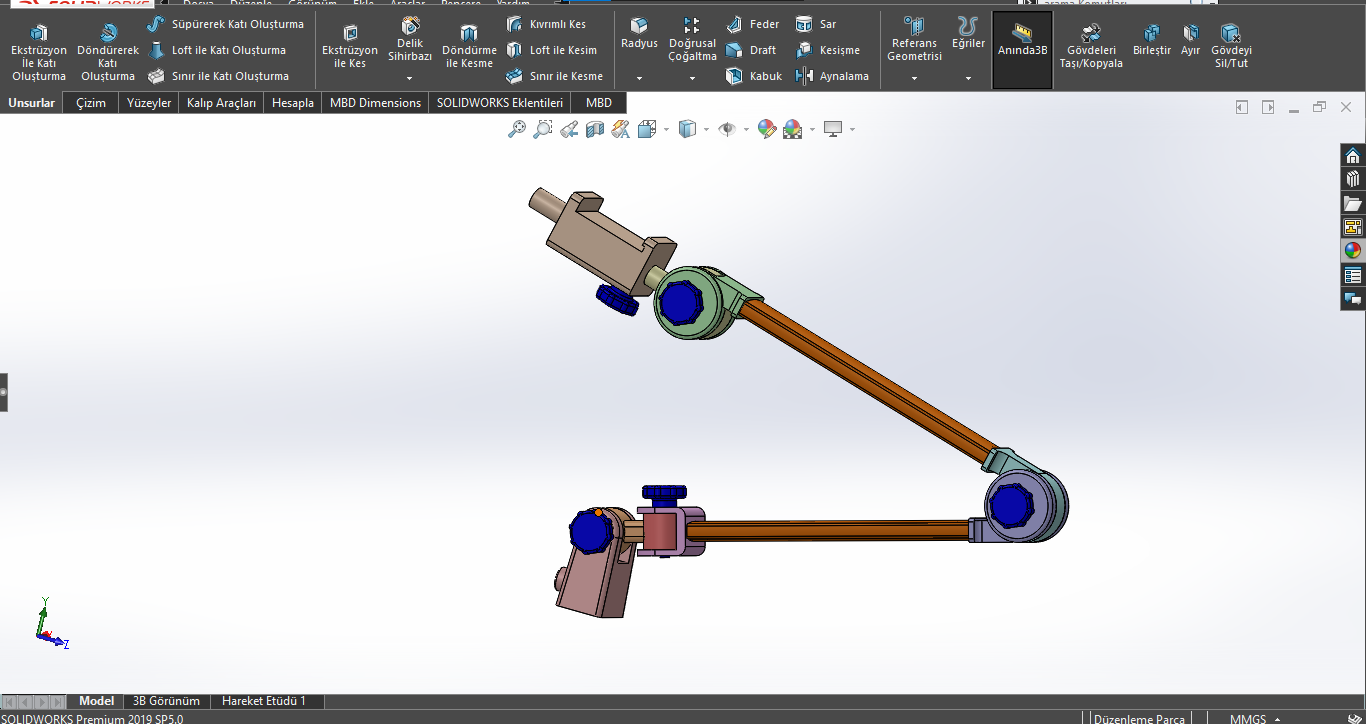Viewport: 1366px width, 724px height.
Task: Activate the Section View icon
Action: 595,129
